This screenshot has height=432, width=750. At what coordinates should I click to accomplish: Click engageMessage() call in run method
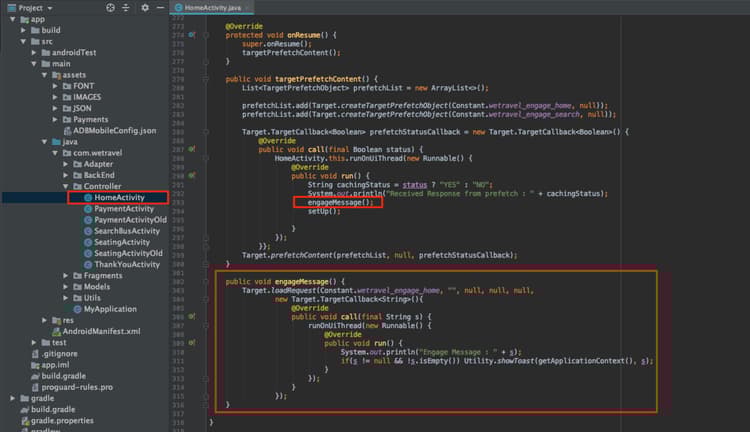click(x=340, y=202)
